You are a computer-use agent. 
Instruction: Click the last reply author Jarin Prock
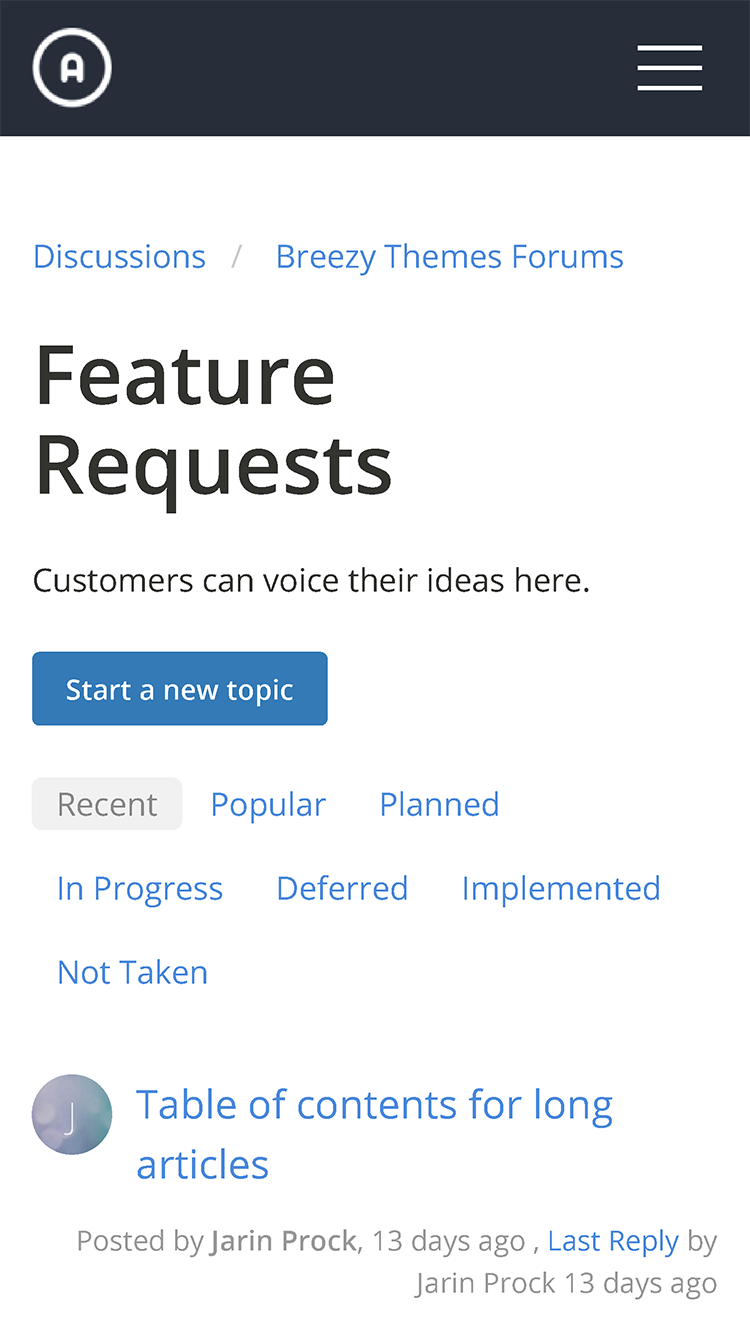(486, 1283)
